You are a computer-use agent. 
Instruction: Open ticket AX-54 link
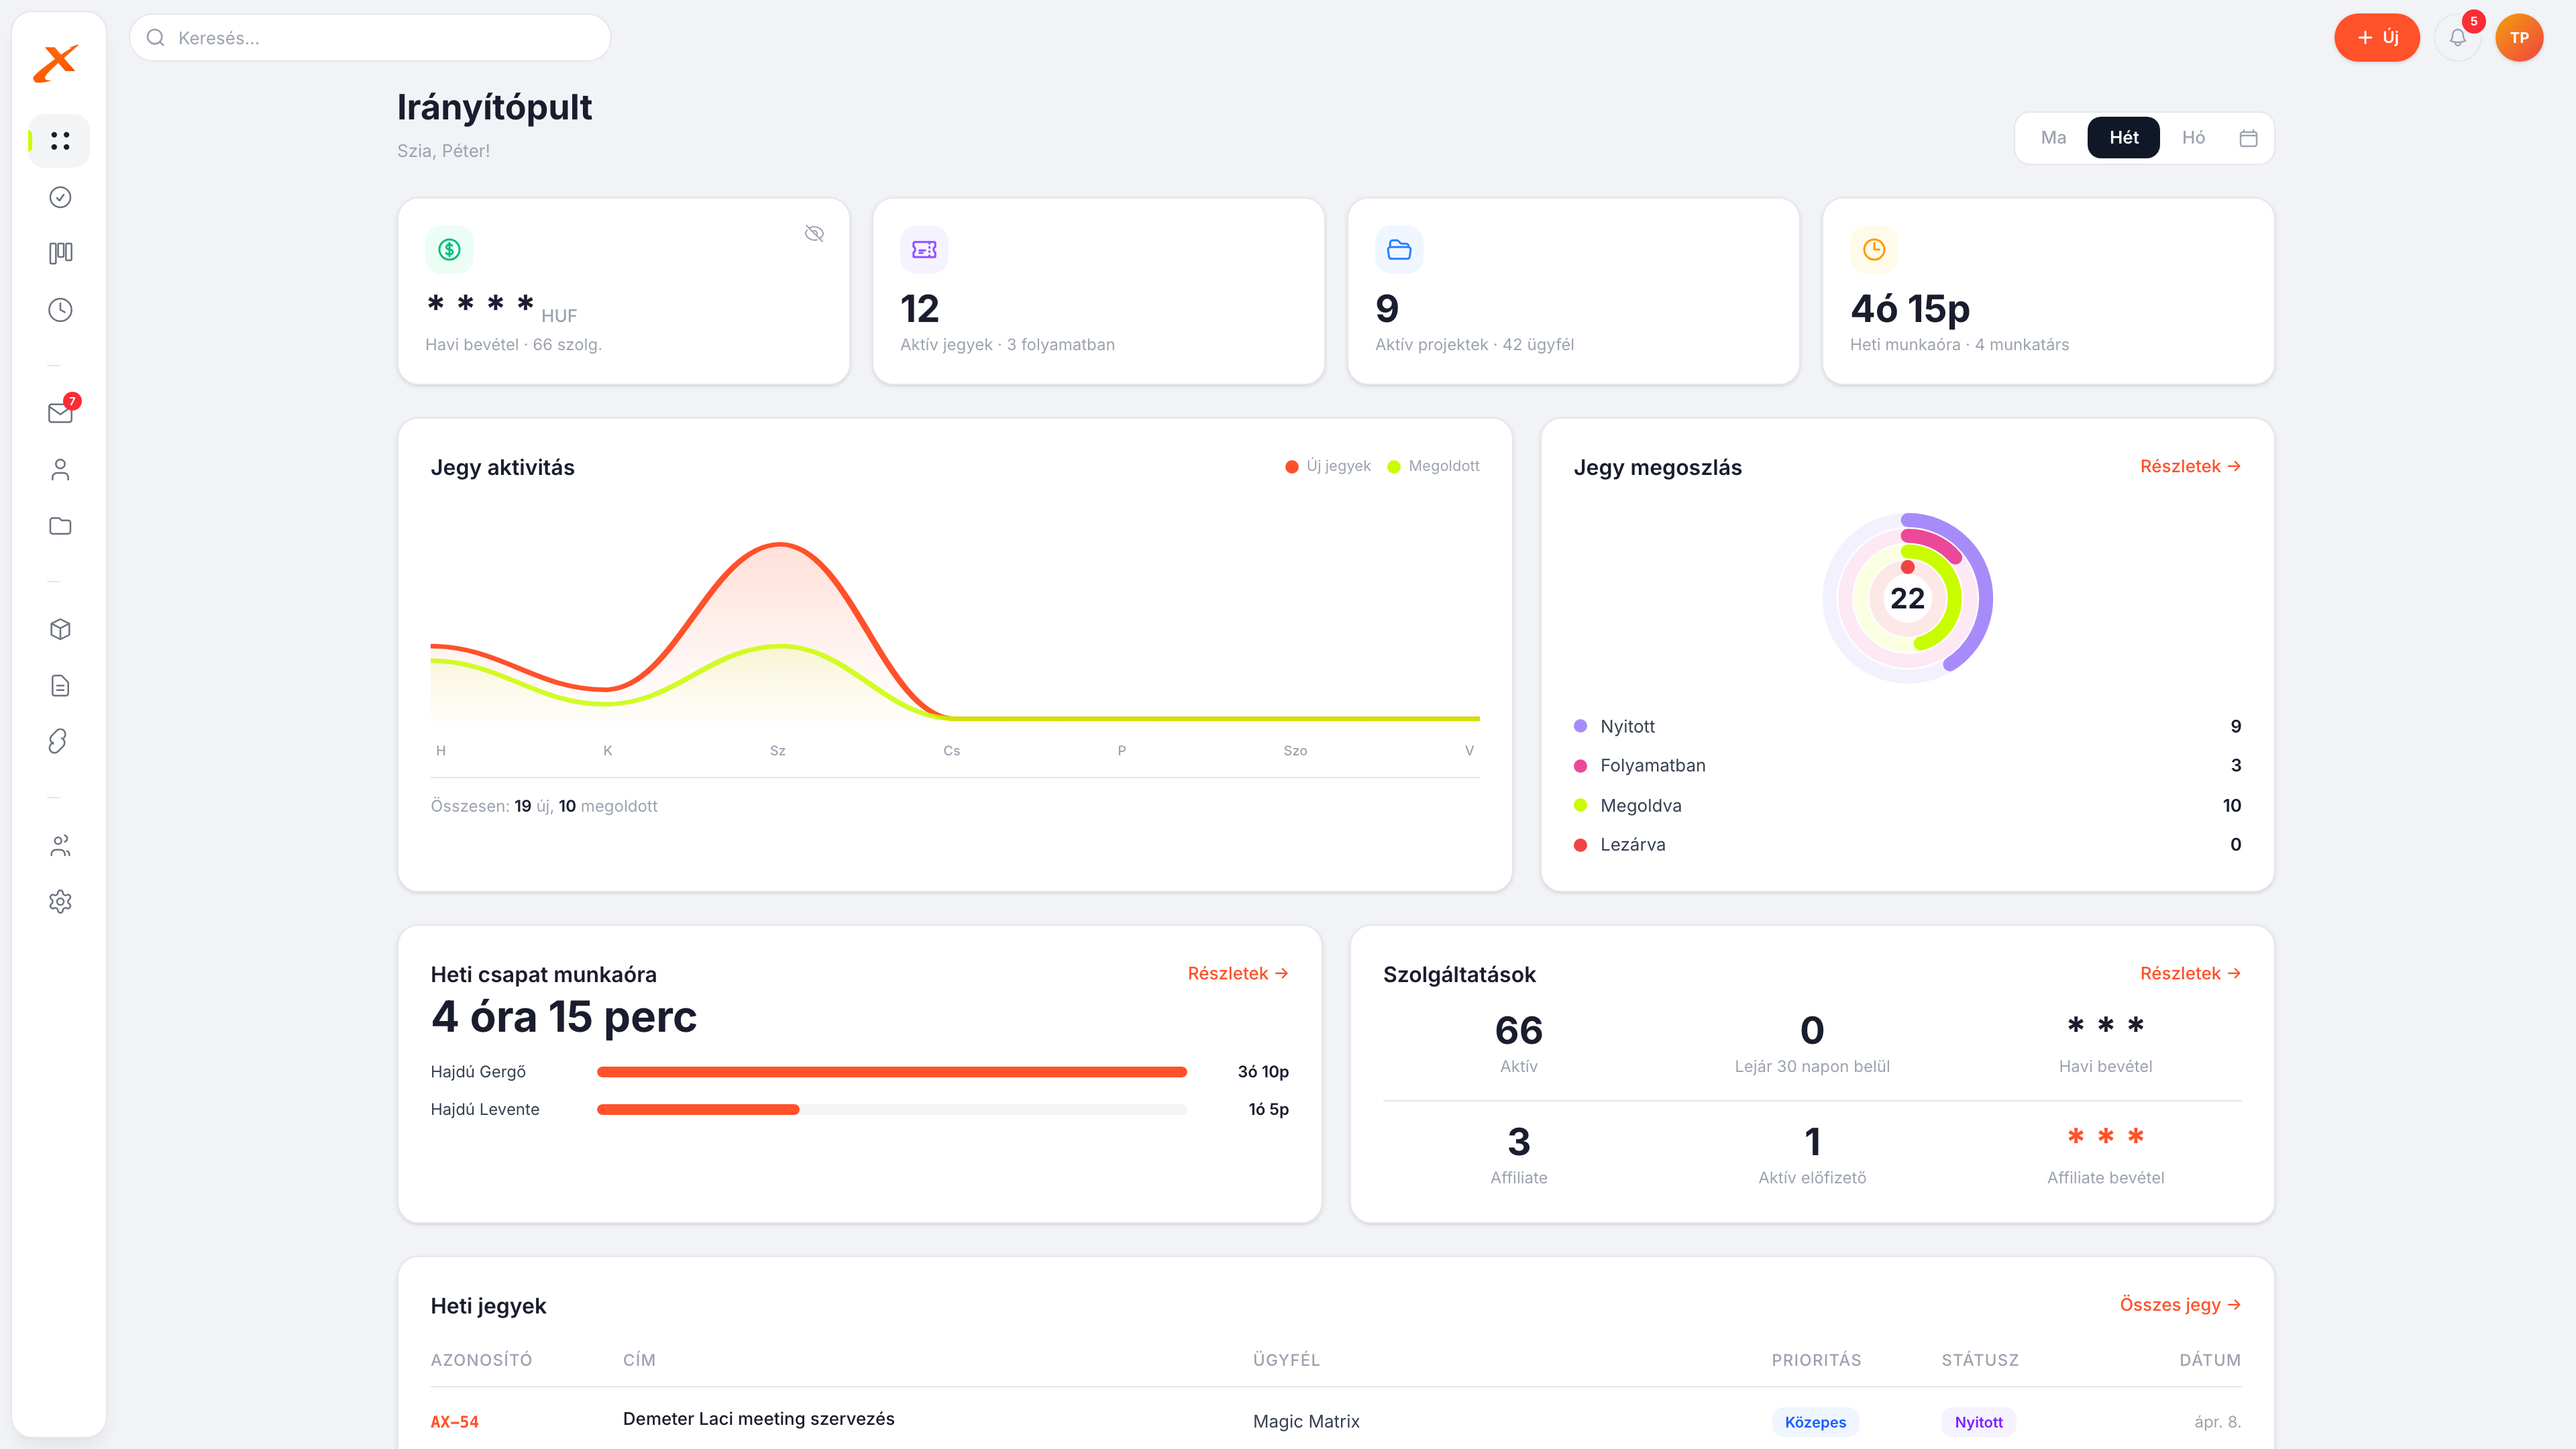[455, 1421]
